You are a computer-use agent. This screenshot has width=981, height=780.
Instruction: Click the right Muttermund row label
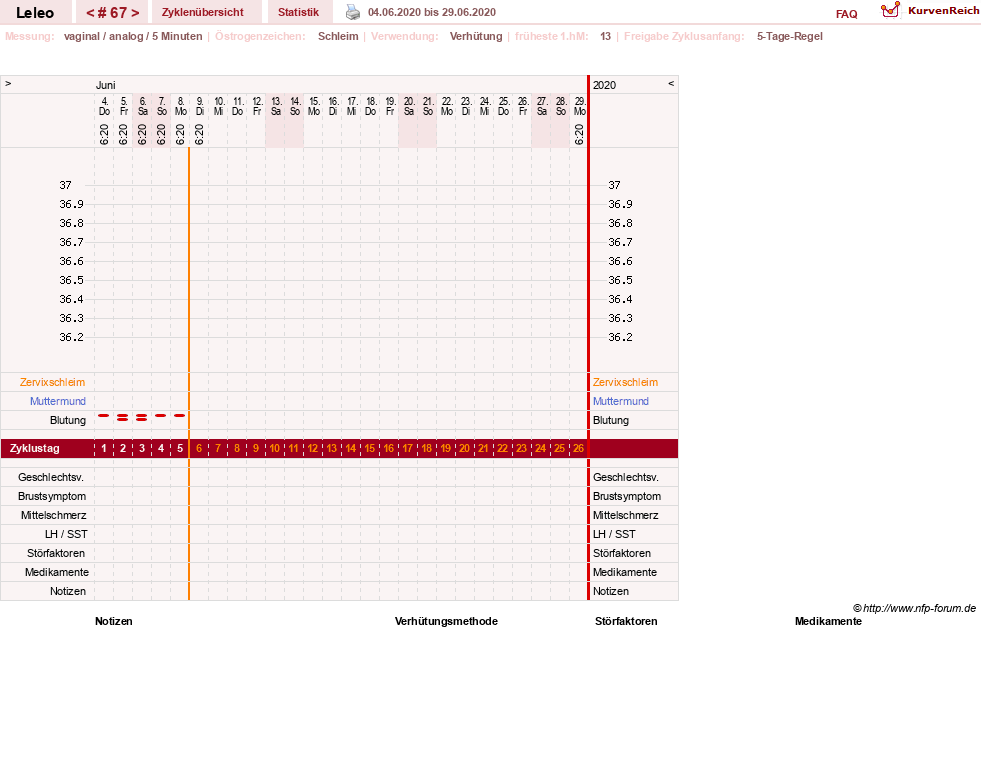(621, 401)
